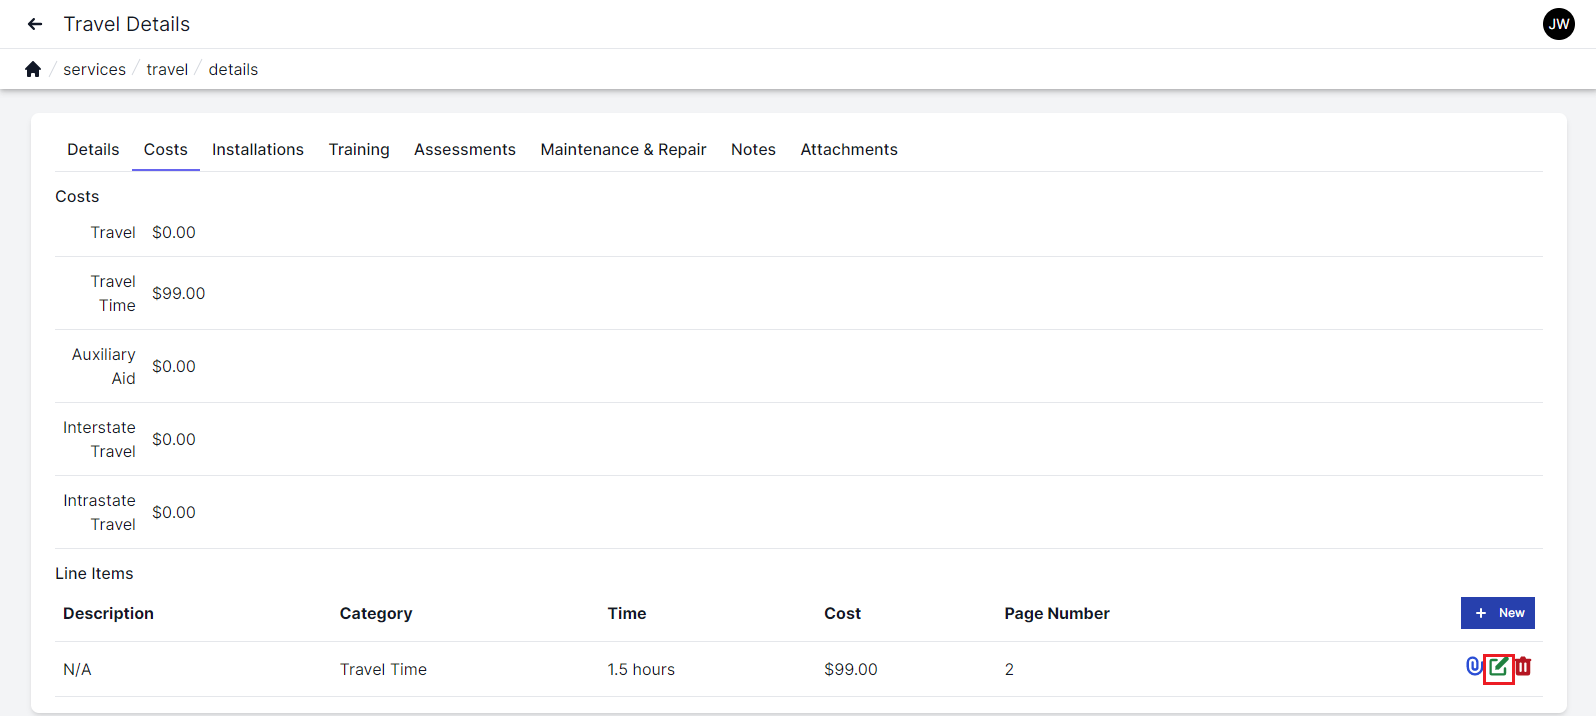Viewport: 1596px width, 716px height.
Task: Show the Attachments tab
Action: pos(849,149)
